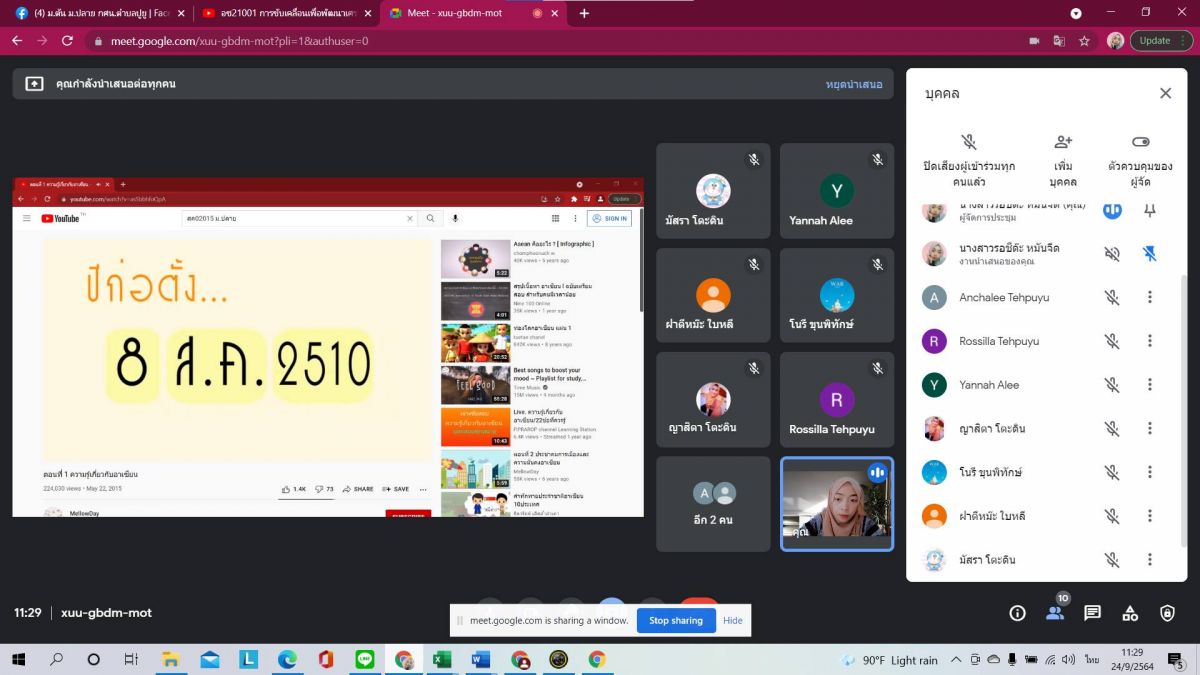Image resolution: width=1200 pixels, height=675 pixels.
Task: Unpin the presentation in people list
Action: pyautogui.click(x=1150, y=254)
